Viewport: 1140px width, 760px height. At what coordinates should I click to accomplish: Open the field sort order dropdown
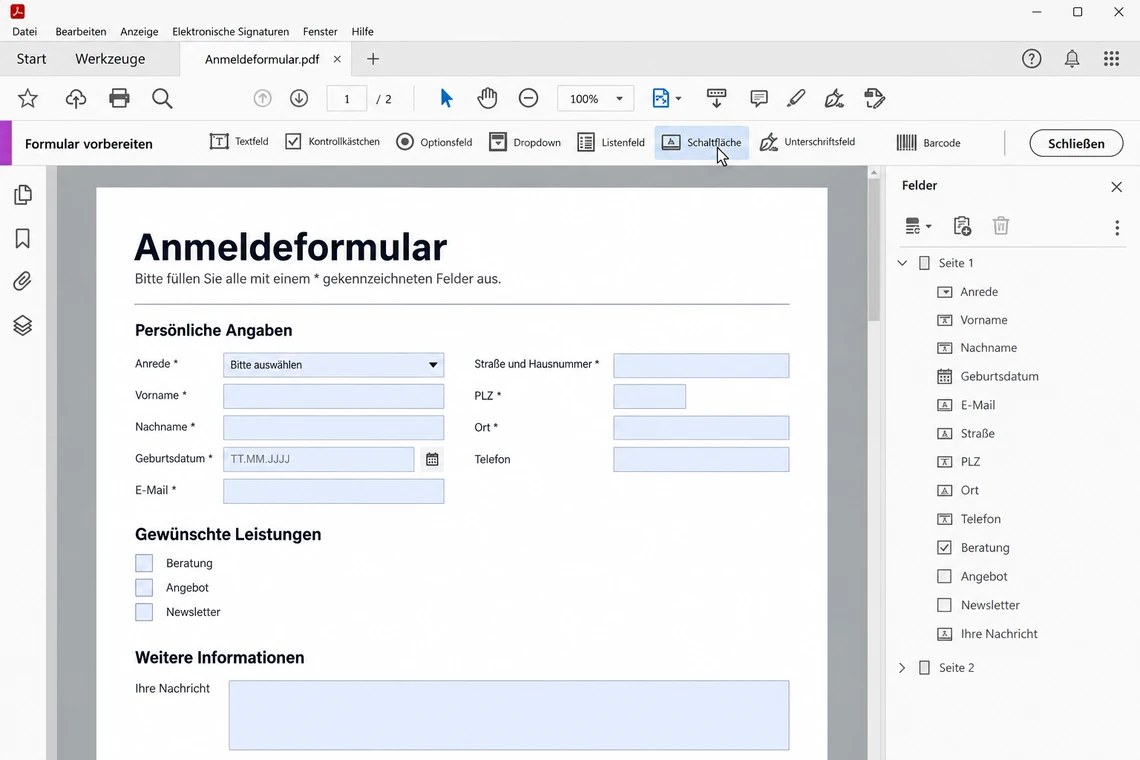[x=918, y=226]
